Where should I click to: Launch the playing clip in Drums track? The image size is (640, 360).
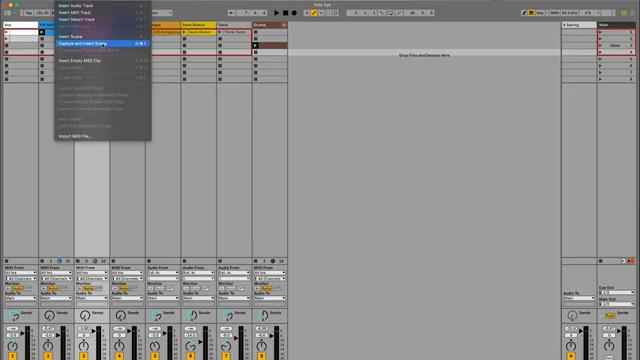256,46
